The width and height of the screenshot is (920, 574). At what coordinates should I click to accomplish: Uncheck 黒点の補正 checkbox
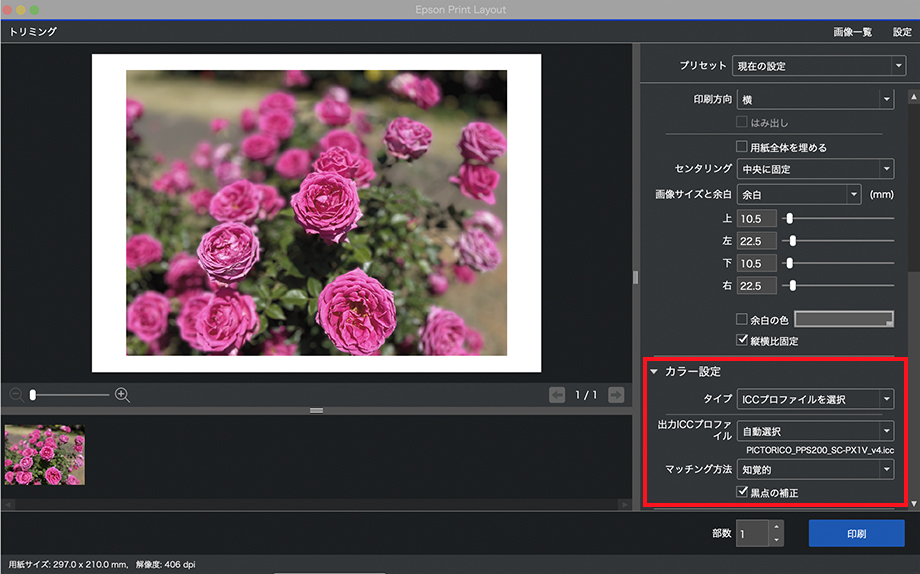pos(742,493)
